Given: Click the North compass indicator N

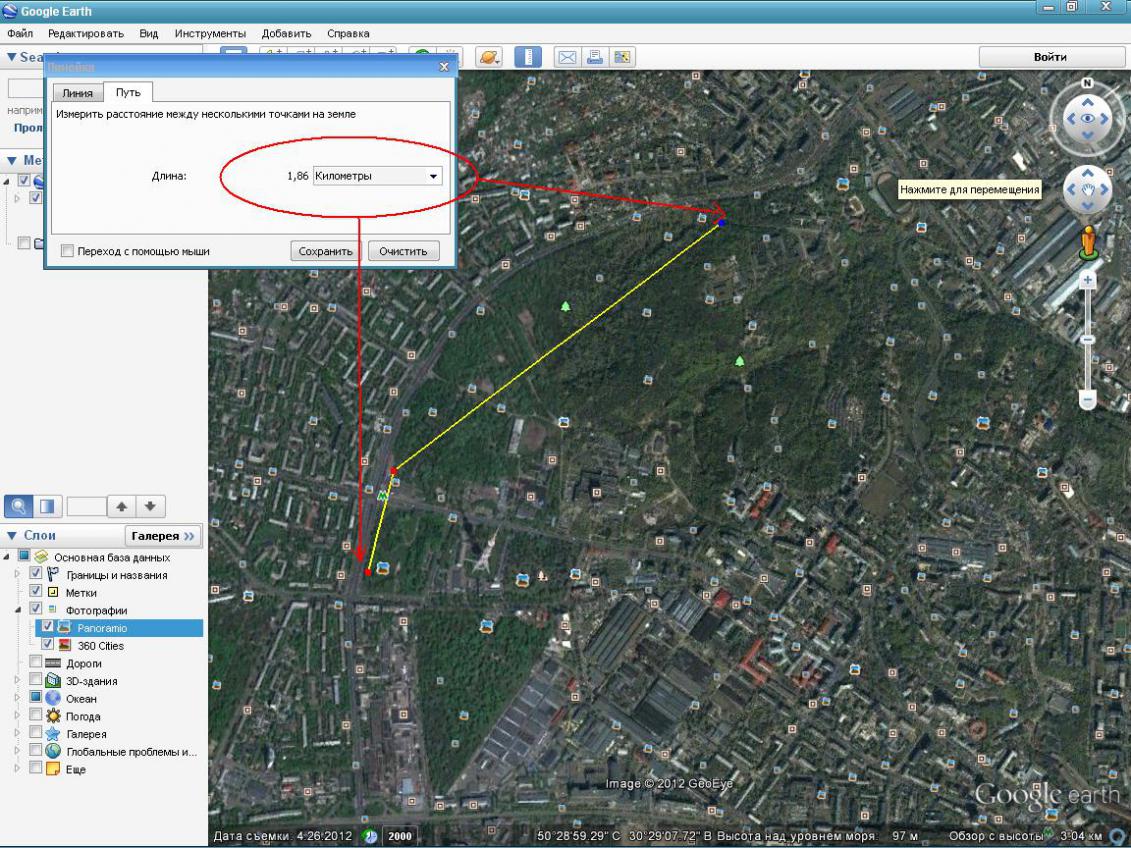Looking at the screenshot, I should 1087,83.
